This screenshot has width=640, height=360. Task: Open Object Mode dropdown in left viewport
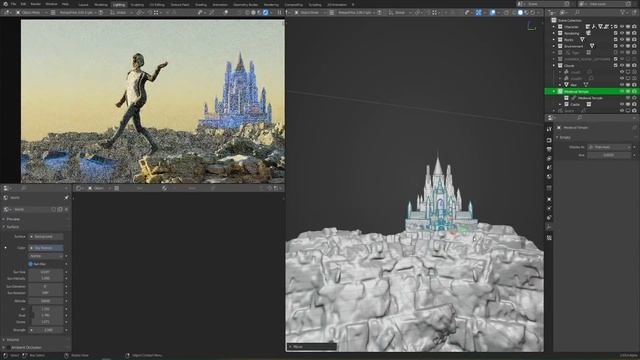[x=31, y=13]
